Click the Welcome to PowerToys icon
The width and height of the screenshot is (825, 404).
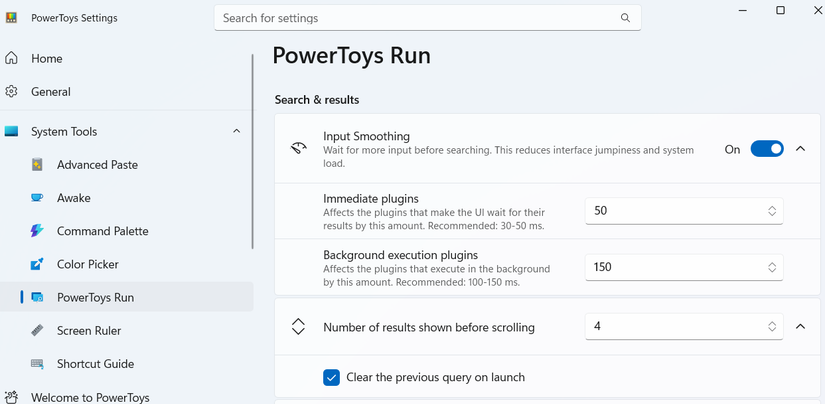click(11, 397)
